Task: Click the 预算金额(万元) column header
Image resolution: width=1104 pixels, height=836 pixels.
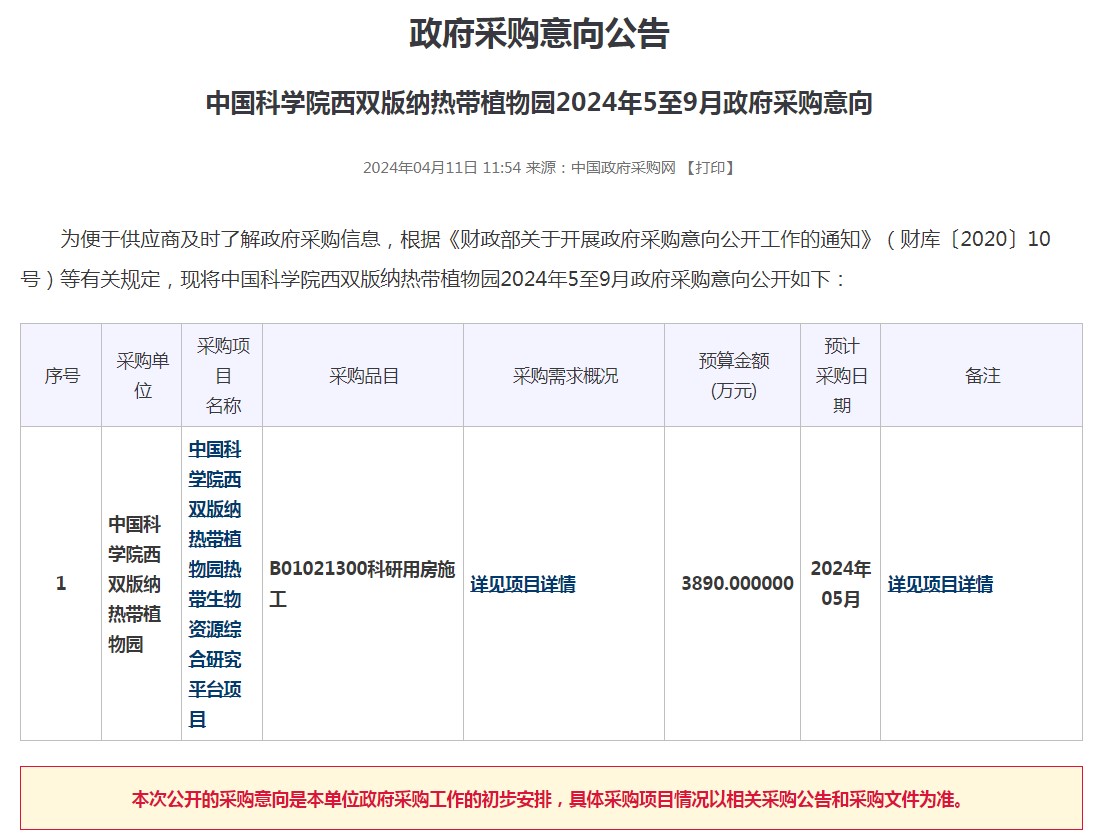Action: pyautogui.click(x=733, y=376)
